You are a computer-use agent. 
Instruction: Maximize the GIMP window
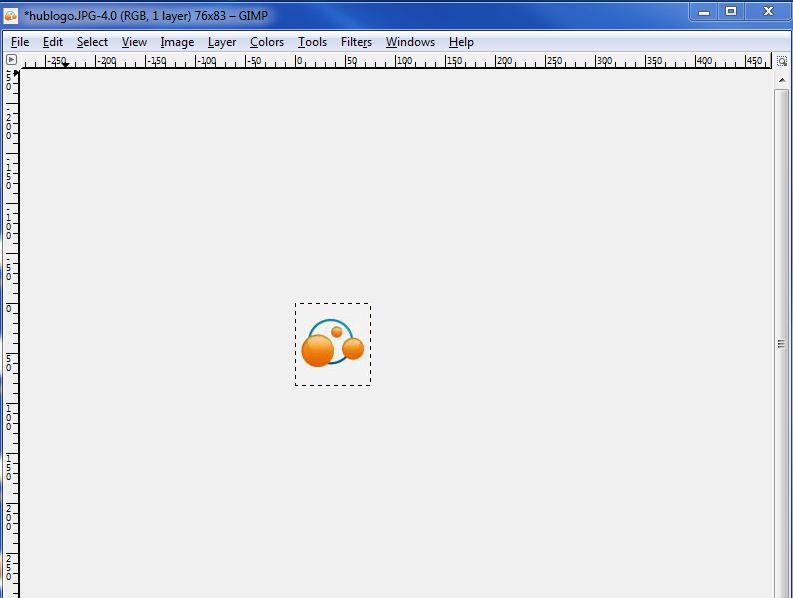coord(731,11)
